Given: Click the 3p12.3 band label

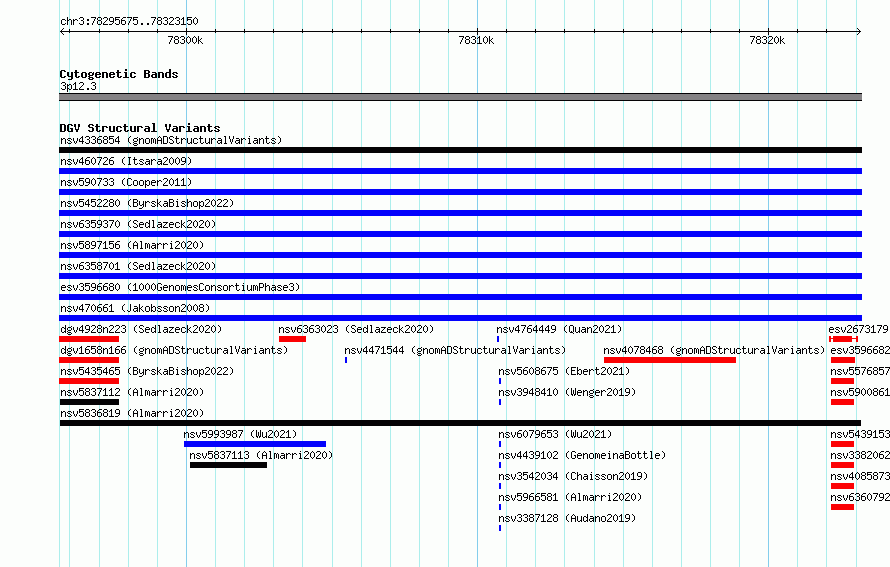Looking at the screenshot, I should 78,86.
